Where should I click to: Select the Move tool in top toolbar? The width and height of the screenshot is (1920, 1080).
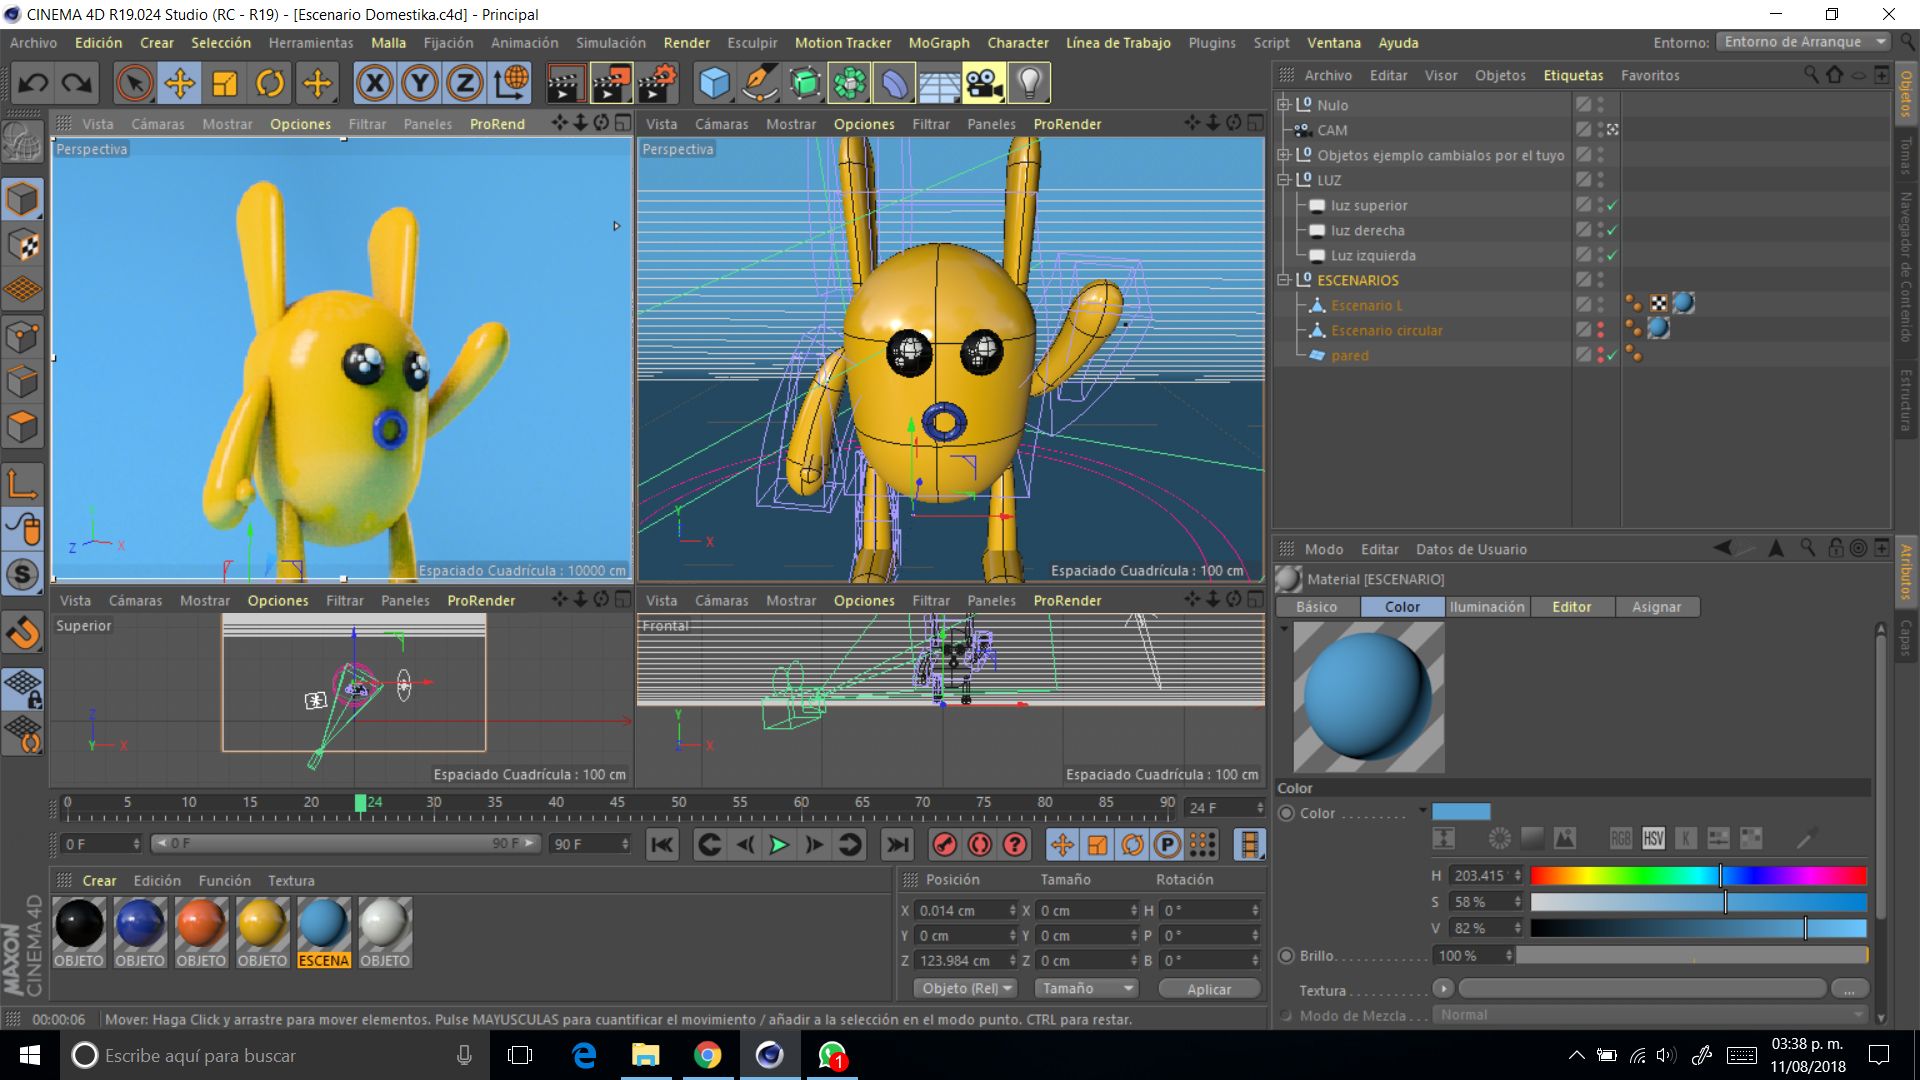[x=180, y=83]
